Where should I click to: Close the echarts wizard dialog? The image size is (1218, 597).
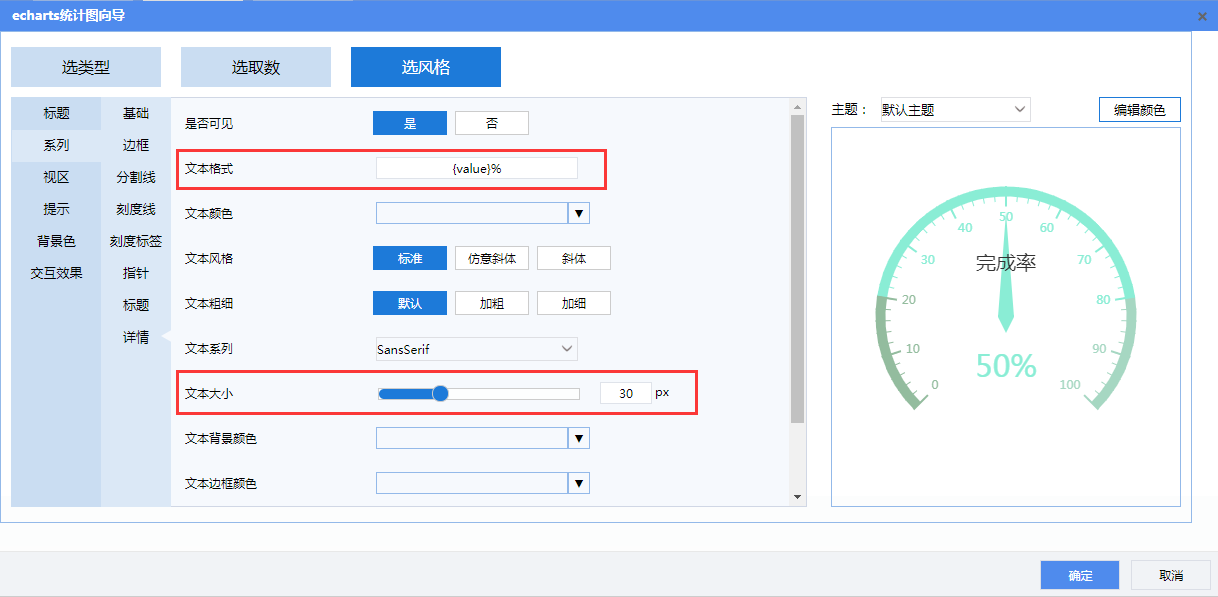point(1202,16)
